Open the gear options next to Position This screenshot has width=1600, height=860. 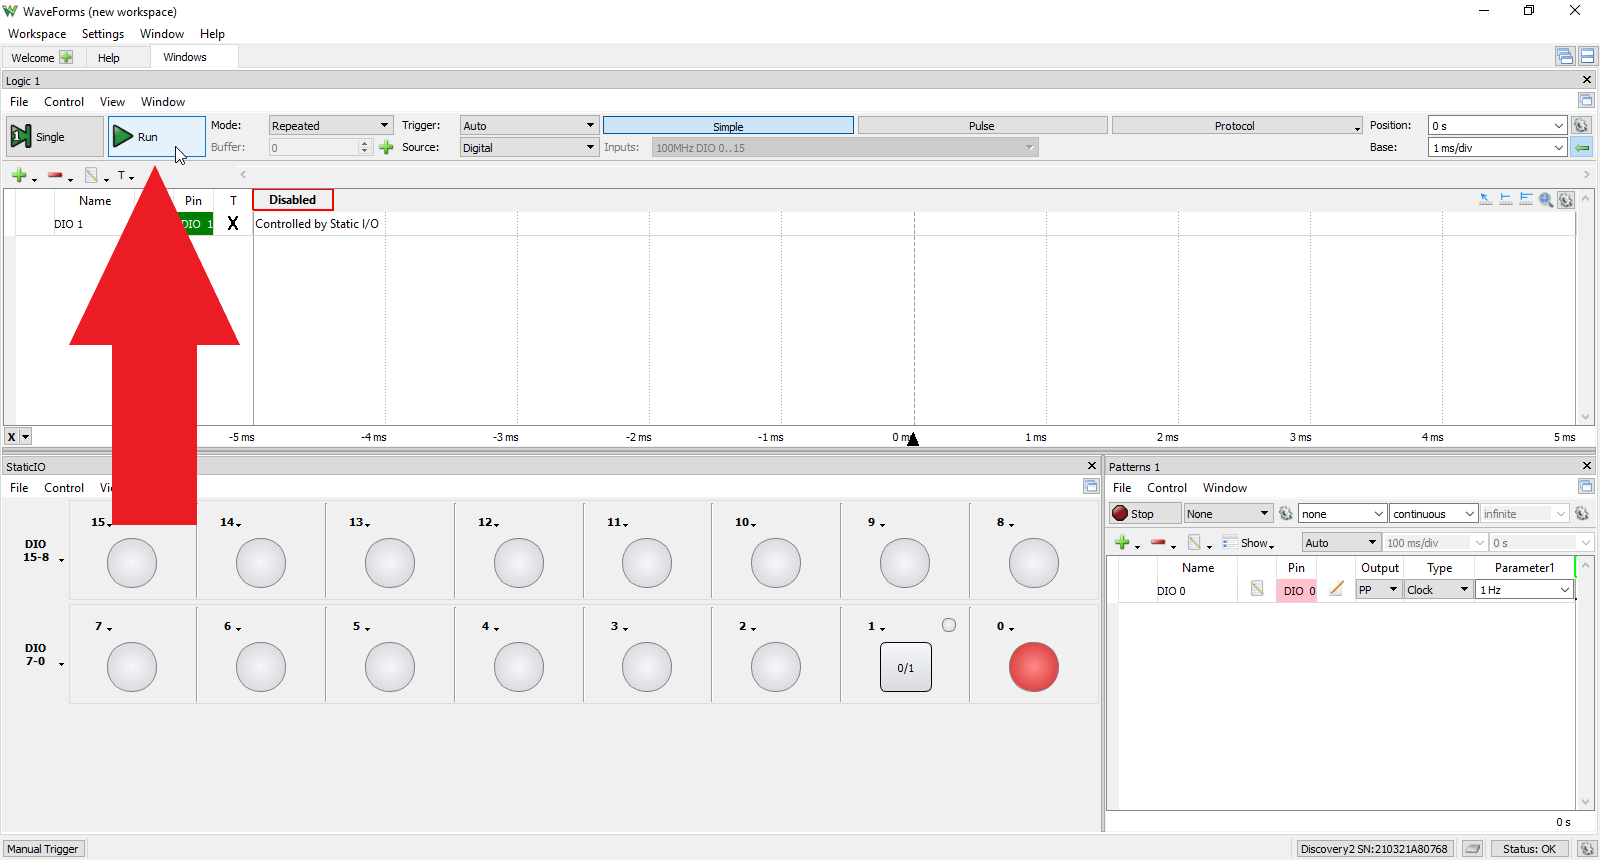(x=1581, y=126)
